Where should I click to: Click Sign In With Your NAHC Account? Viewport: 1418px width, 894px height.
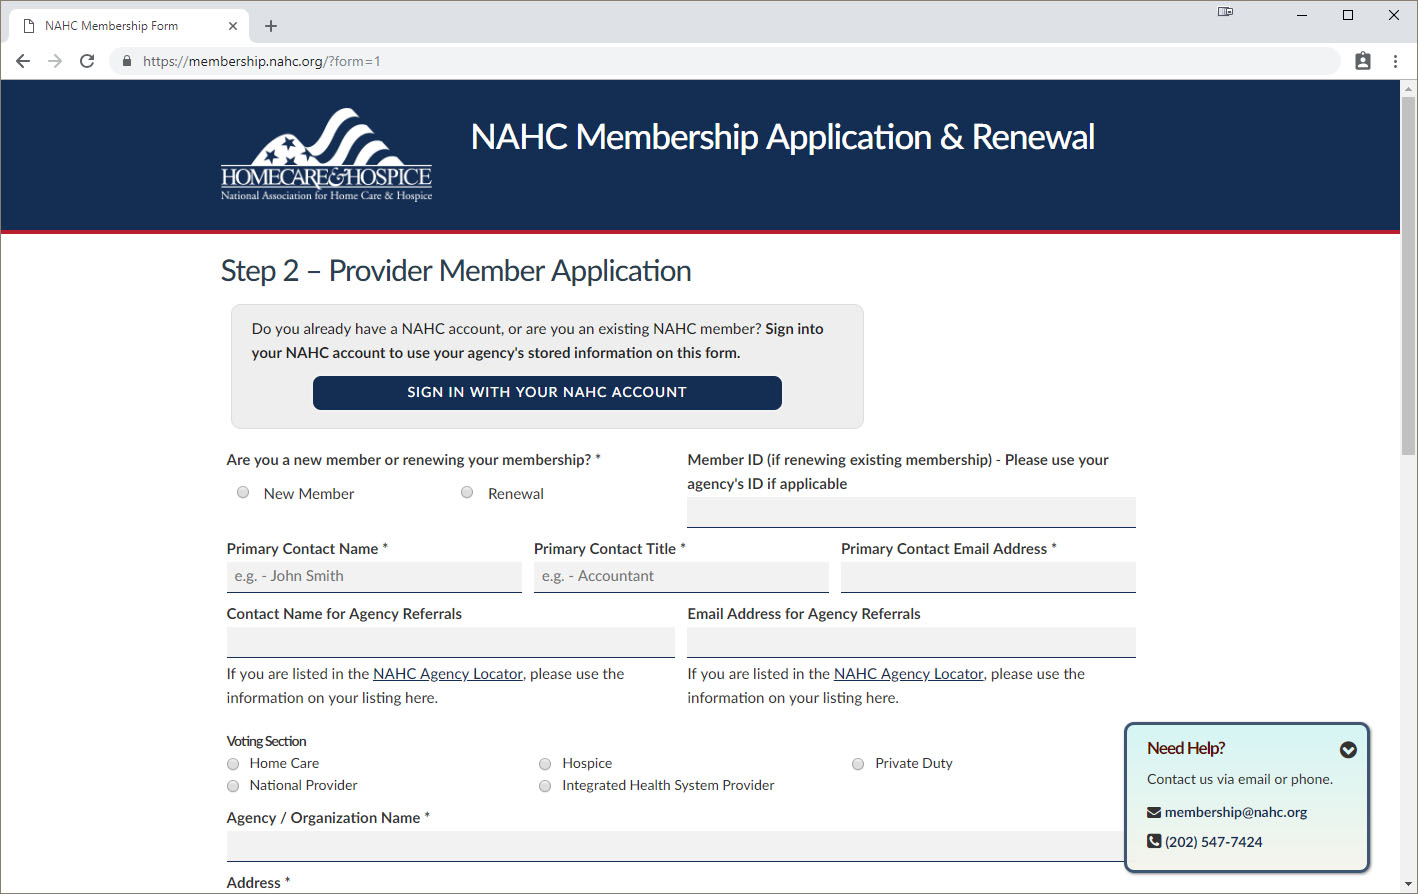pyautogui.click(x=547, y=392)
